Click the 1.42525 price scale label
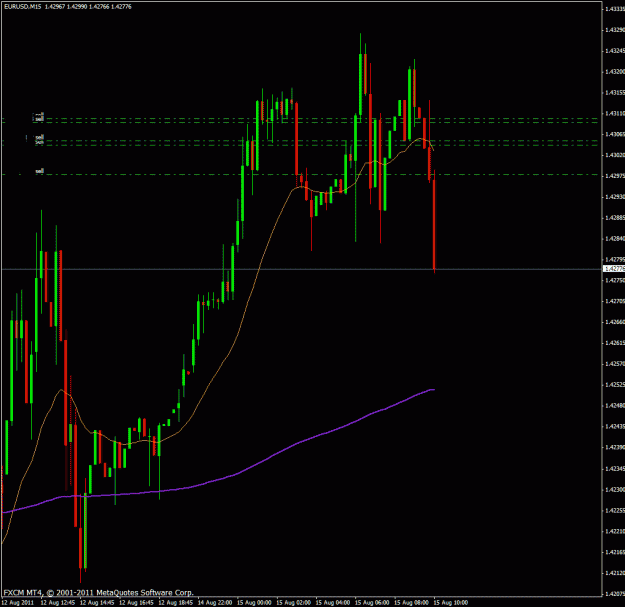The height and width of the screenshot is (607, 625). pos(615,385)
